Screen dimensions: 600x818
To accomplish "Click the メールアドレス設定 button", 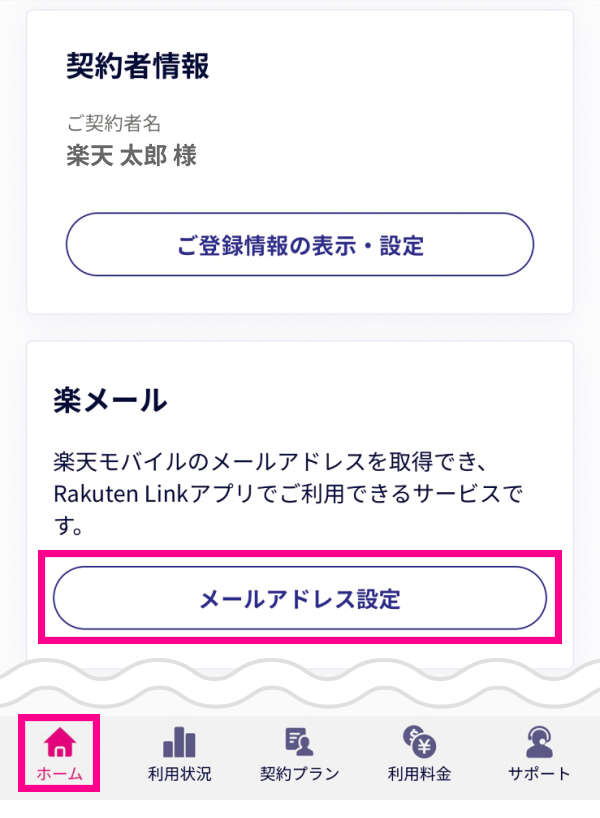I will (299, 598).
